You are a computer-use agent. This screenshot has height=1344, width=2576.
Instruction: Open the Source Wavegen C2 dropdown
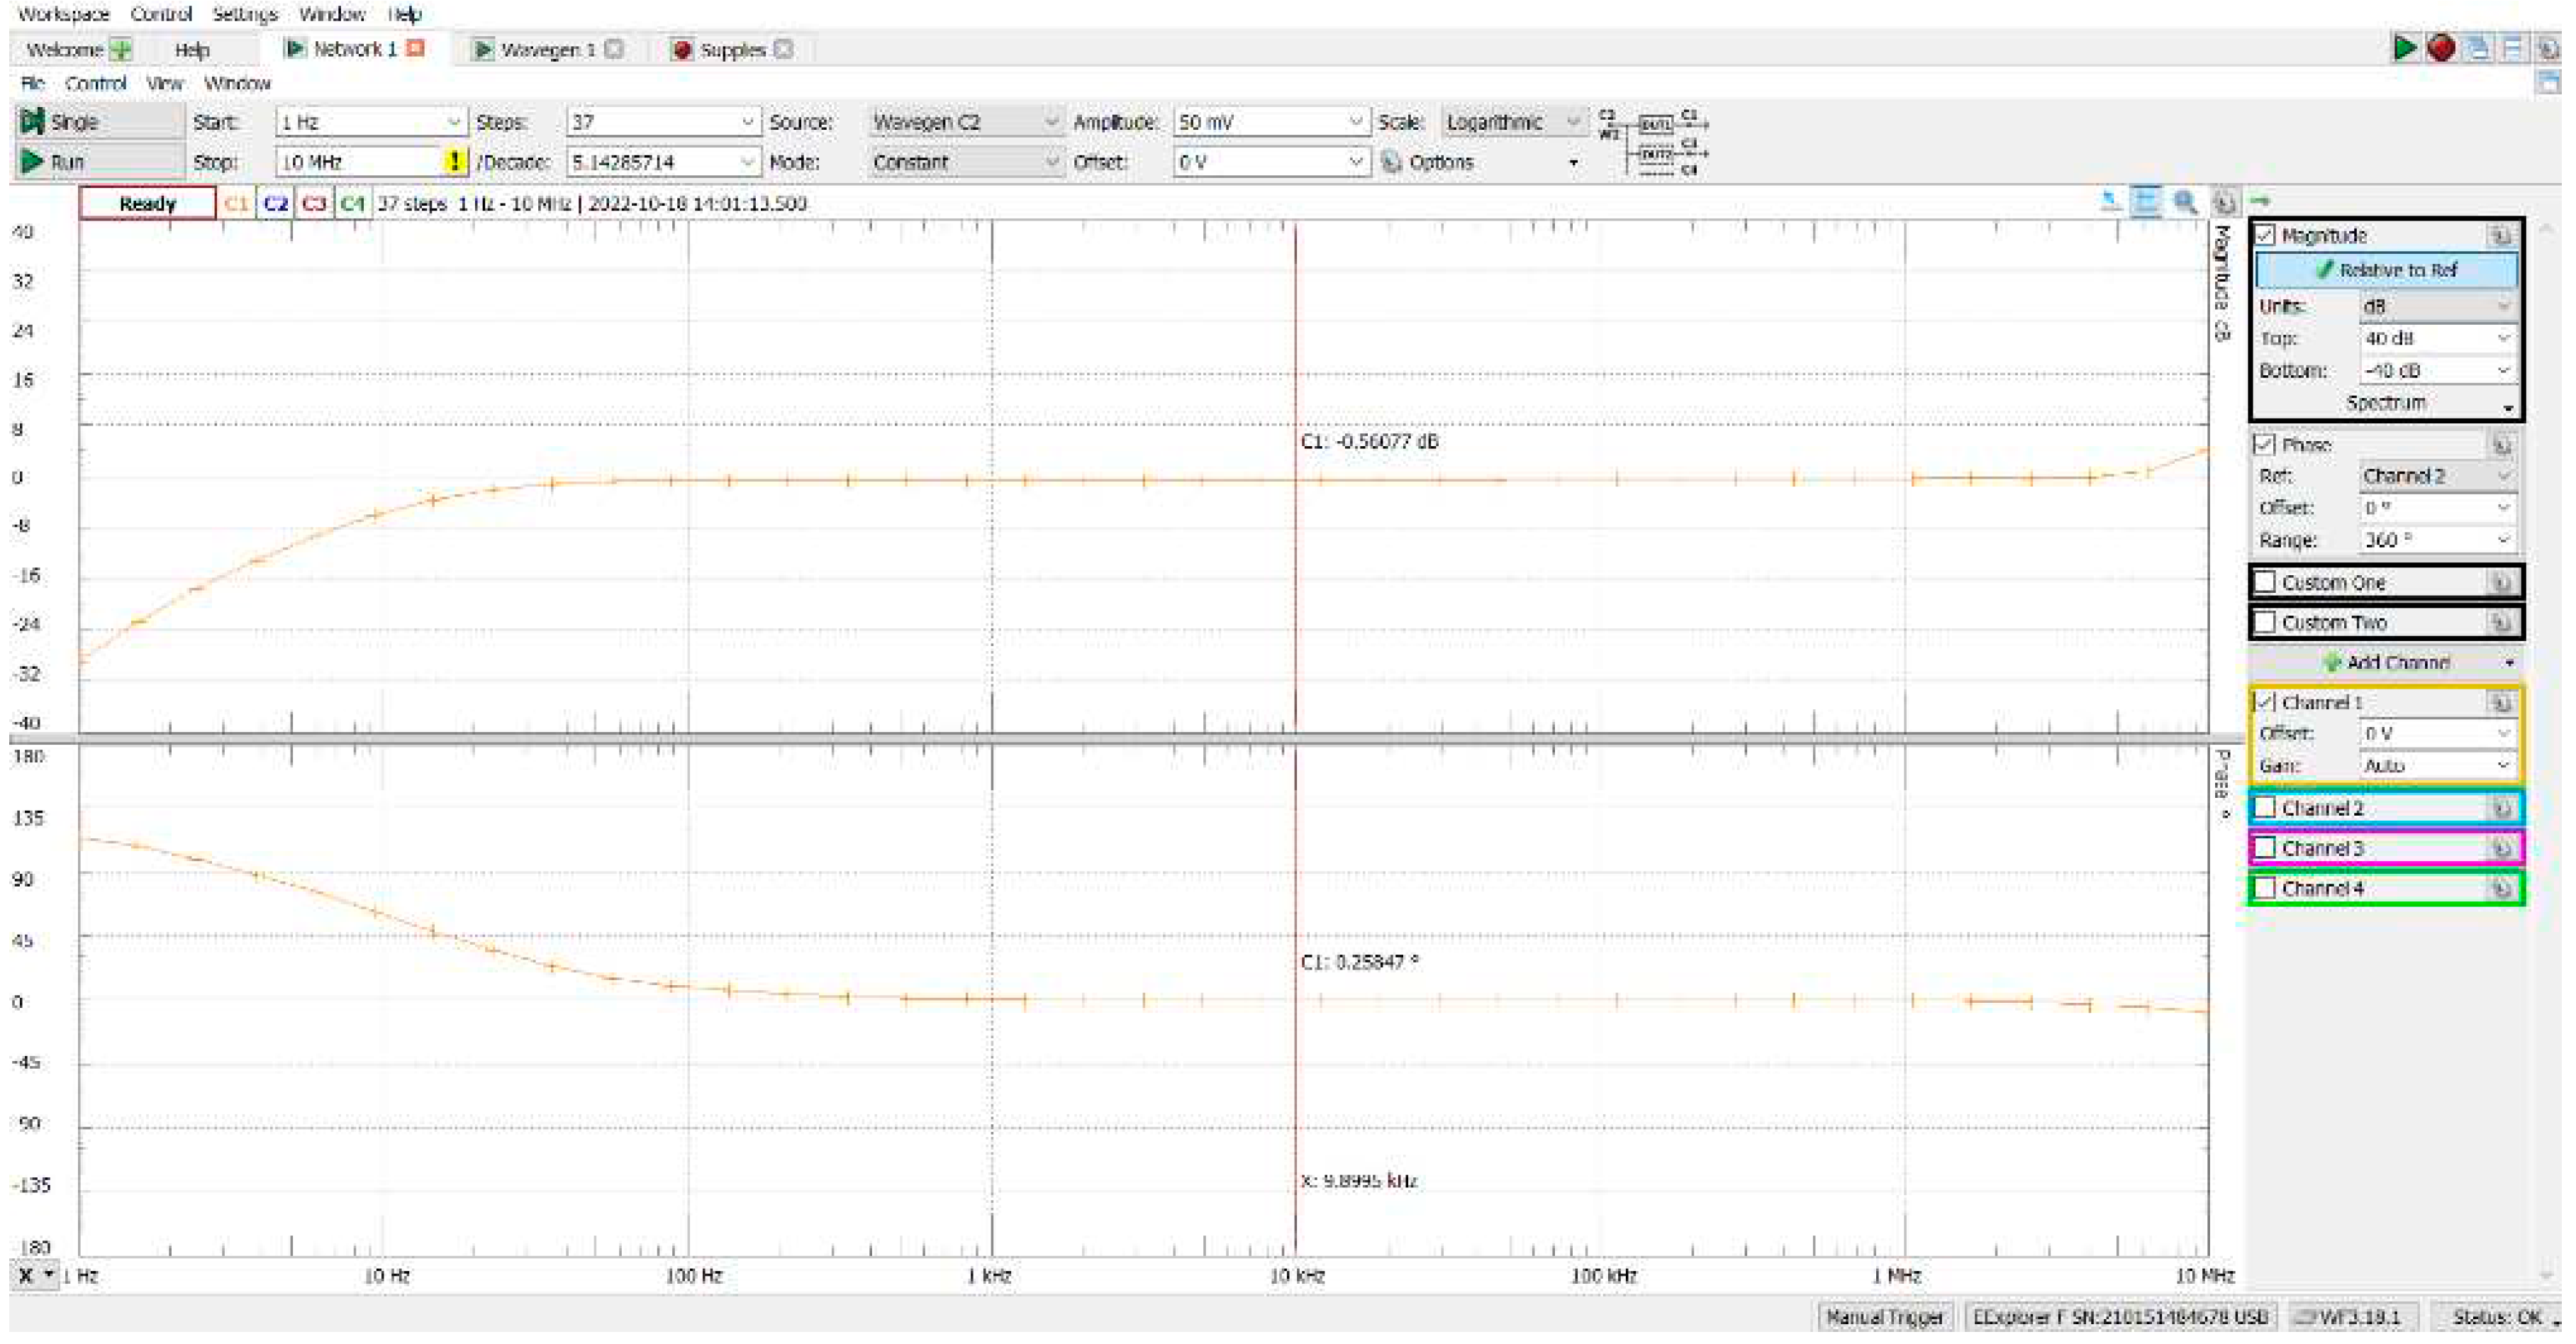1050,122
